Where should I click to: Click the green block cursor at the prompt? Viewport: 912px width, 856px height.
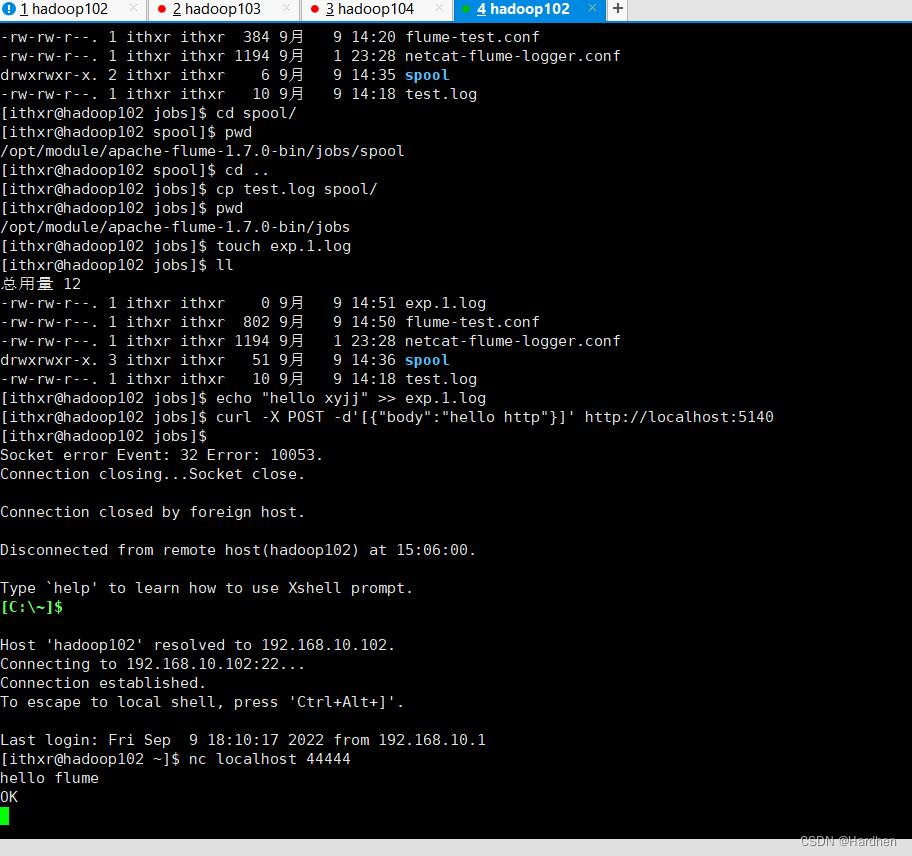[5, 816]
